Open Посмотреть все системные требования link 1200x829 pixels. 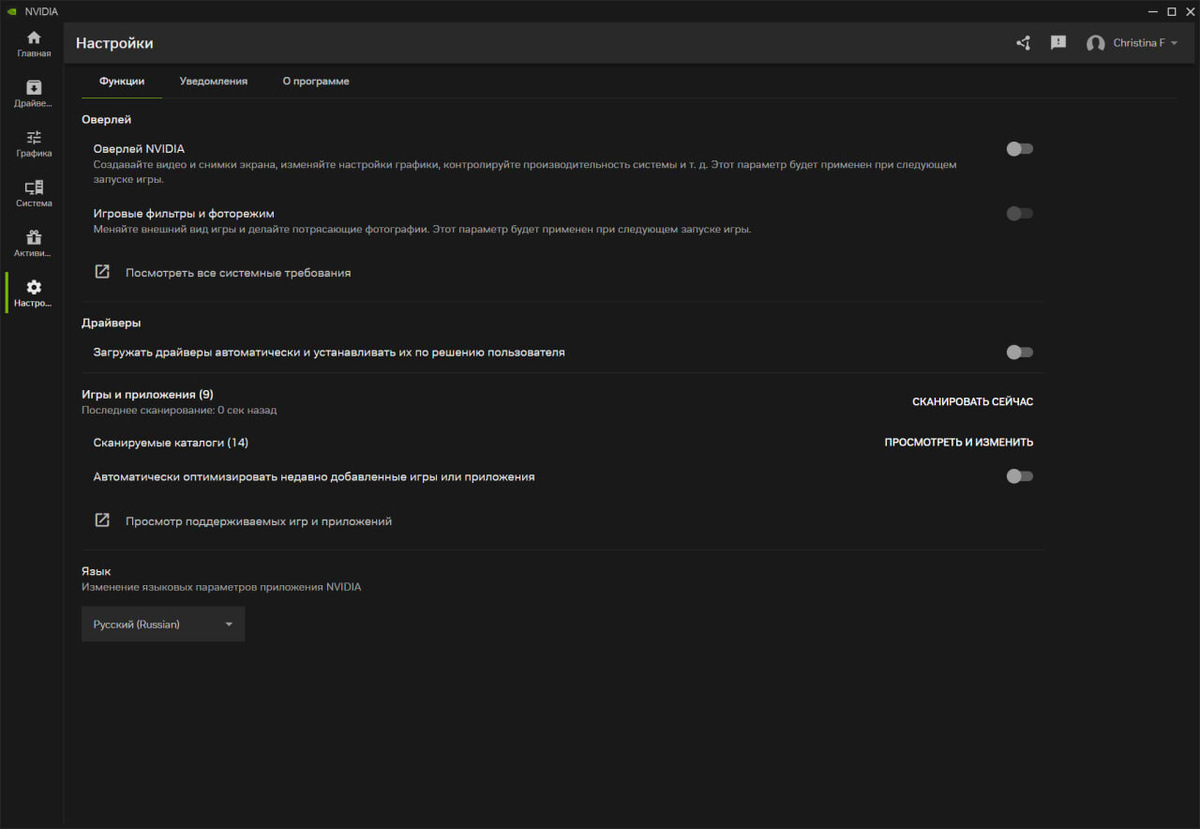point(238,272)
